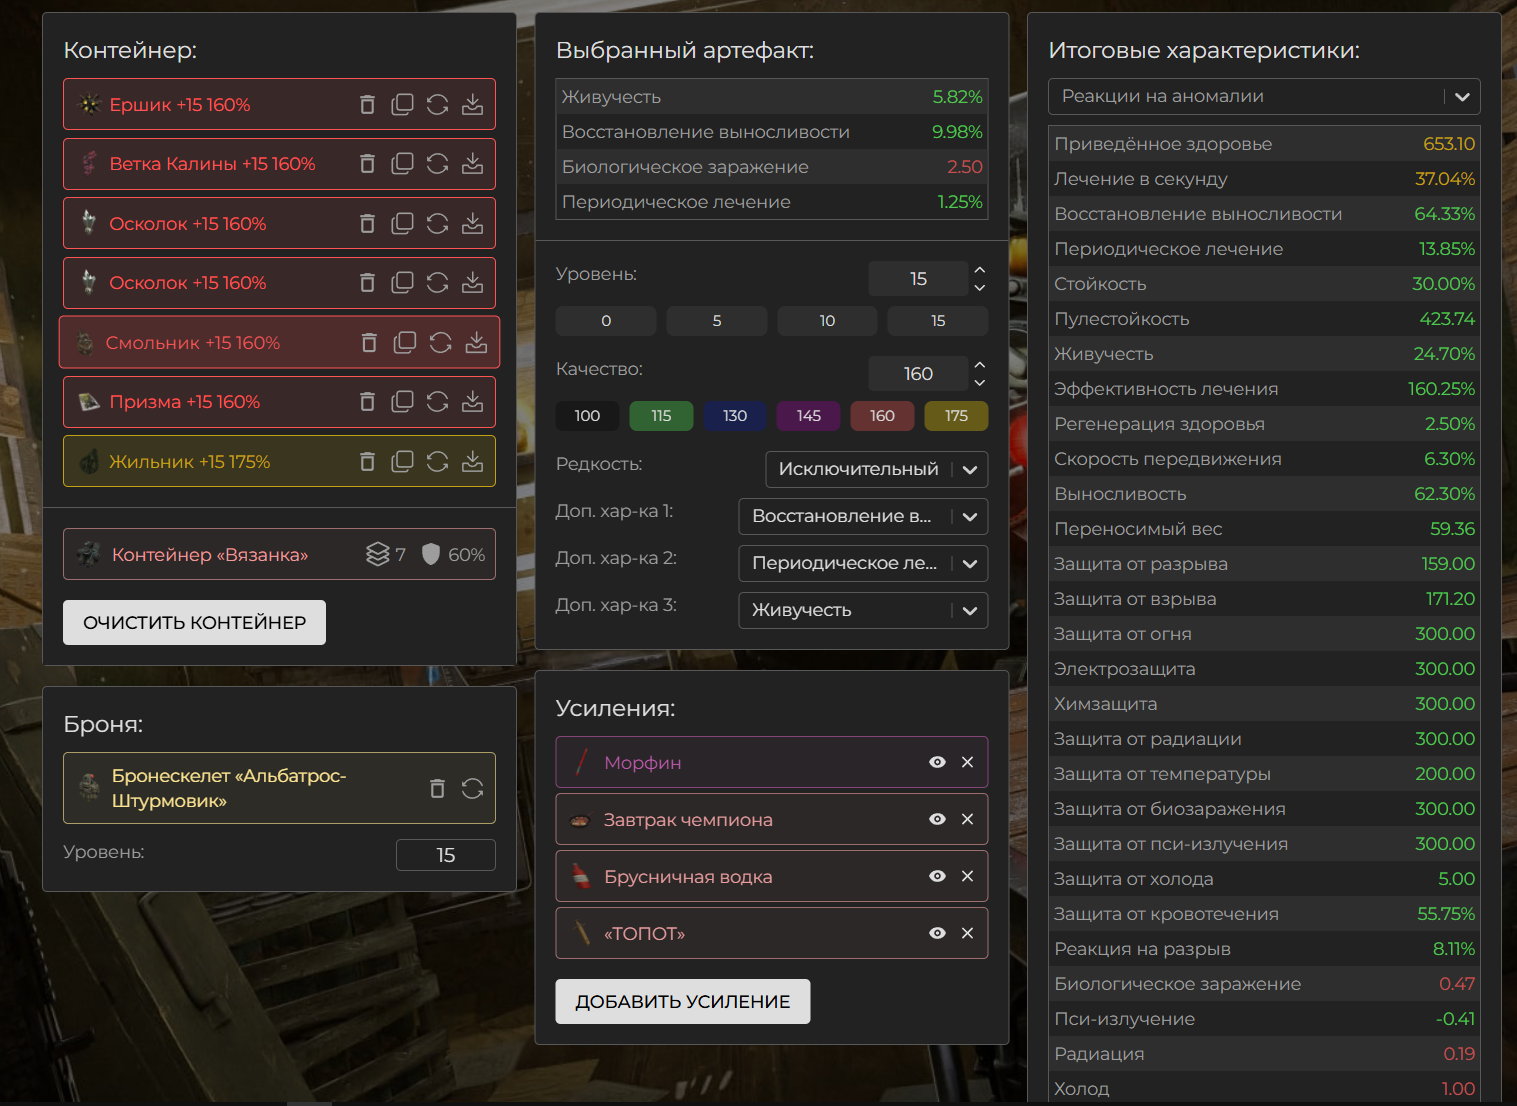Toggle visibility of Завтрак чемпиона boost
The image size is (1517, 1106).
(x=937, y=819)
